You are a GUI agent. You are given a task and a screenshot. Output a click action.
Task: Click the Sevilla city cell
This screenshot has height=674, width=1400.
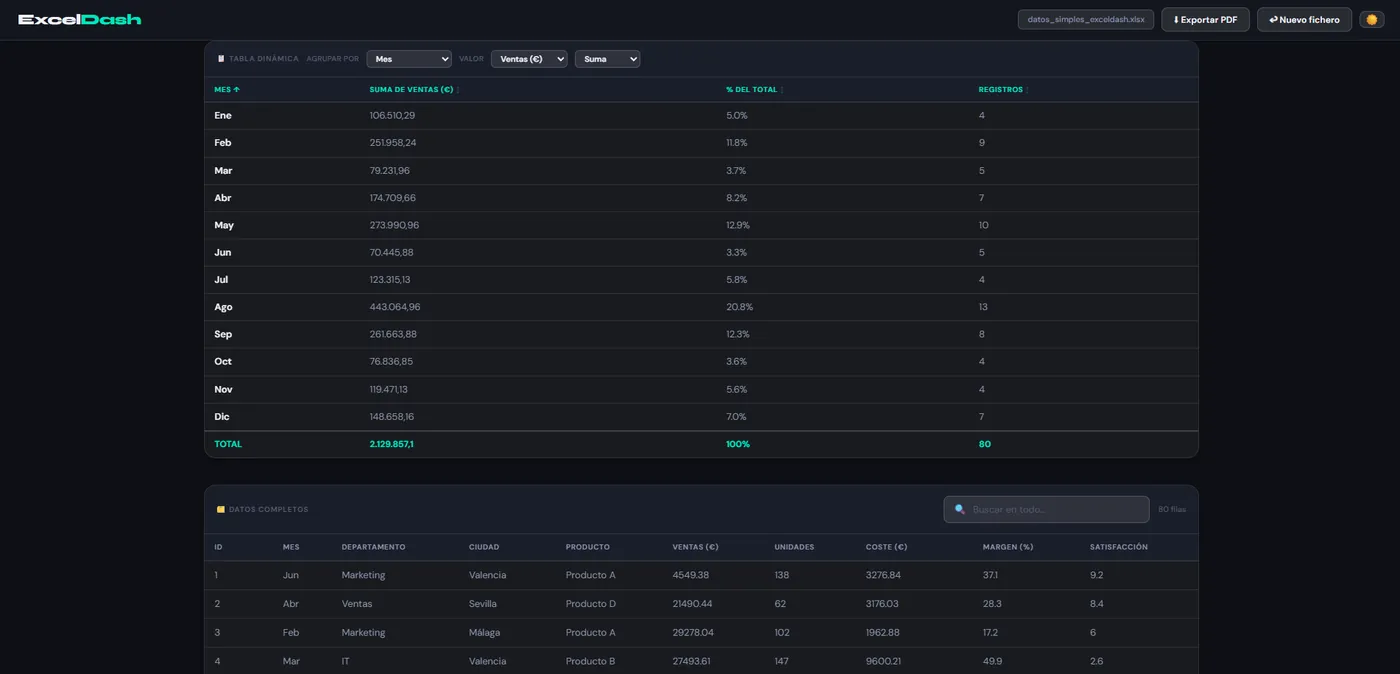[x=483, y=604]
